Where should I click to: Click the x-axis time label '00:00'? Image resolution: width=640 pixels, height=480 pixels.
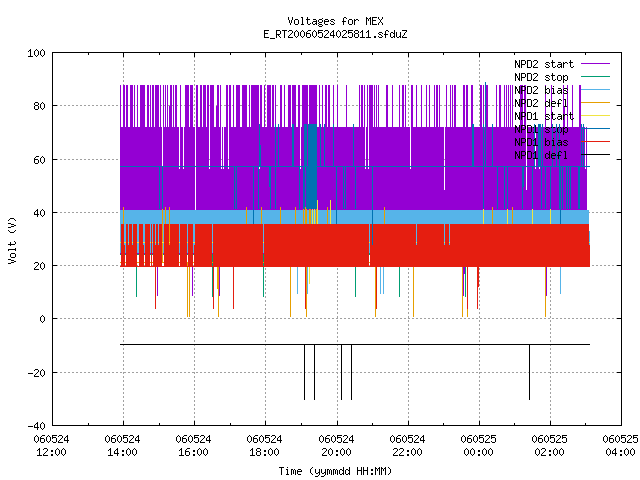[478, 453]
